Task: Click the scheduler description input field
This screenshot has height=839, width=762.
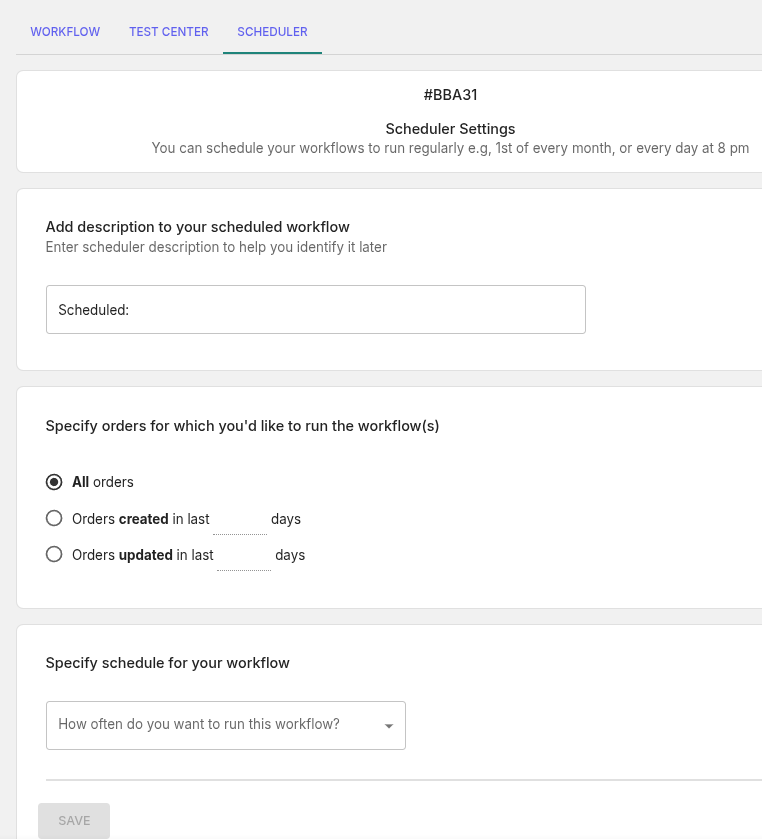Action: tap(315, 310)
